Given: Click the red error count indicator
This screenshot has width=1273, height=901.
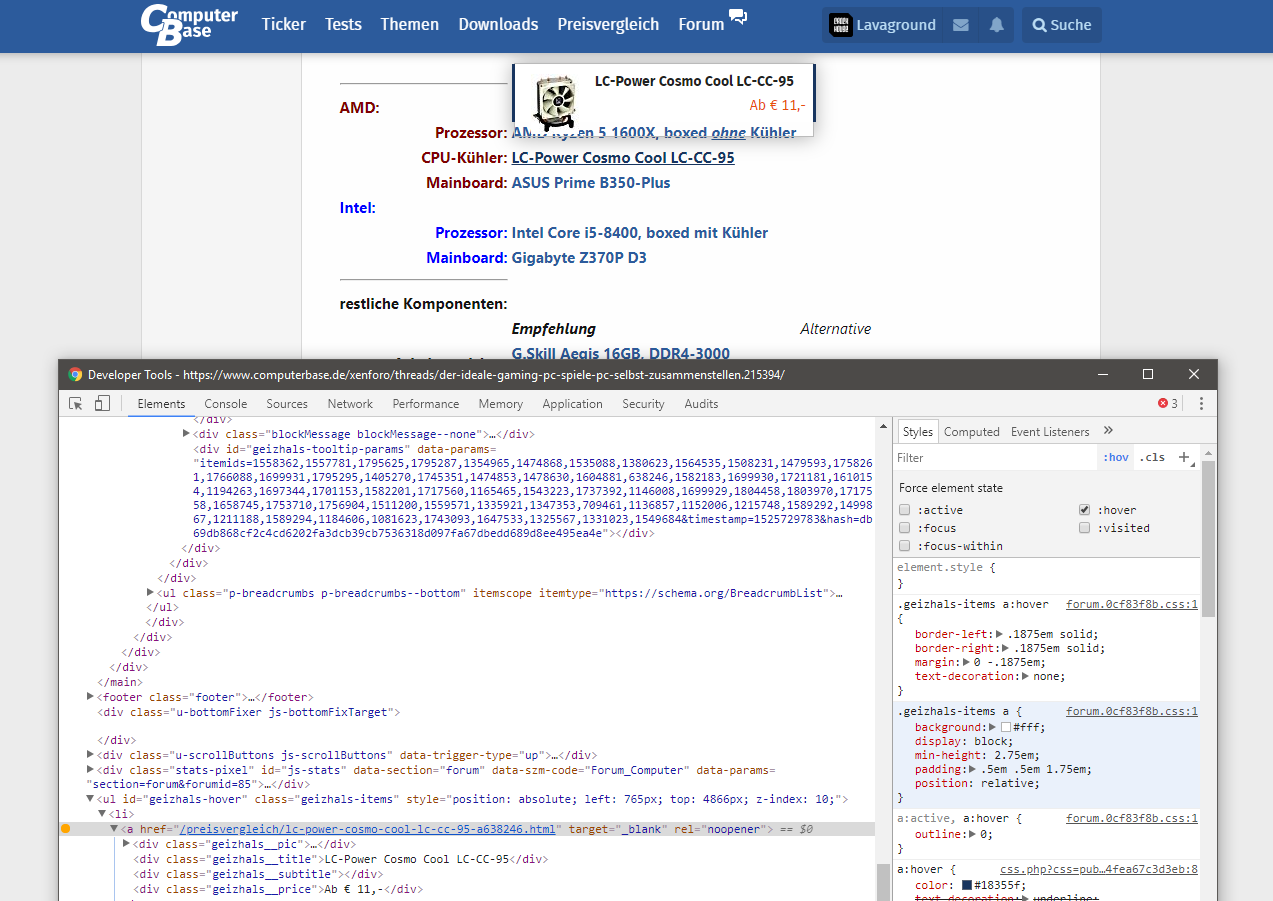Looking at the screenshot, I should point(1168,404).
